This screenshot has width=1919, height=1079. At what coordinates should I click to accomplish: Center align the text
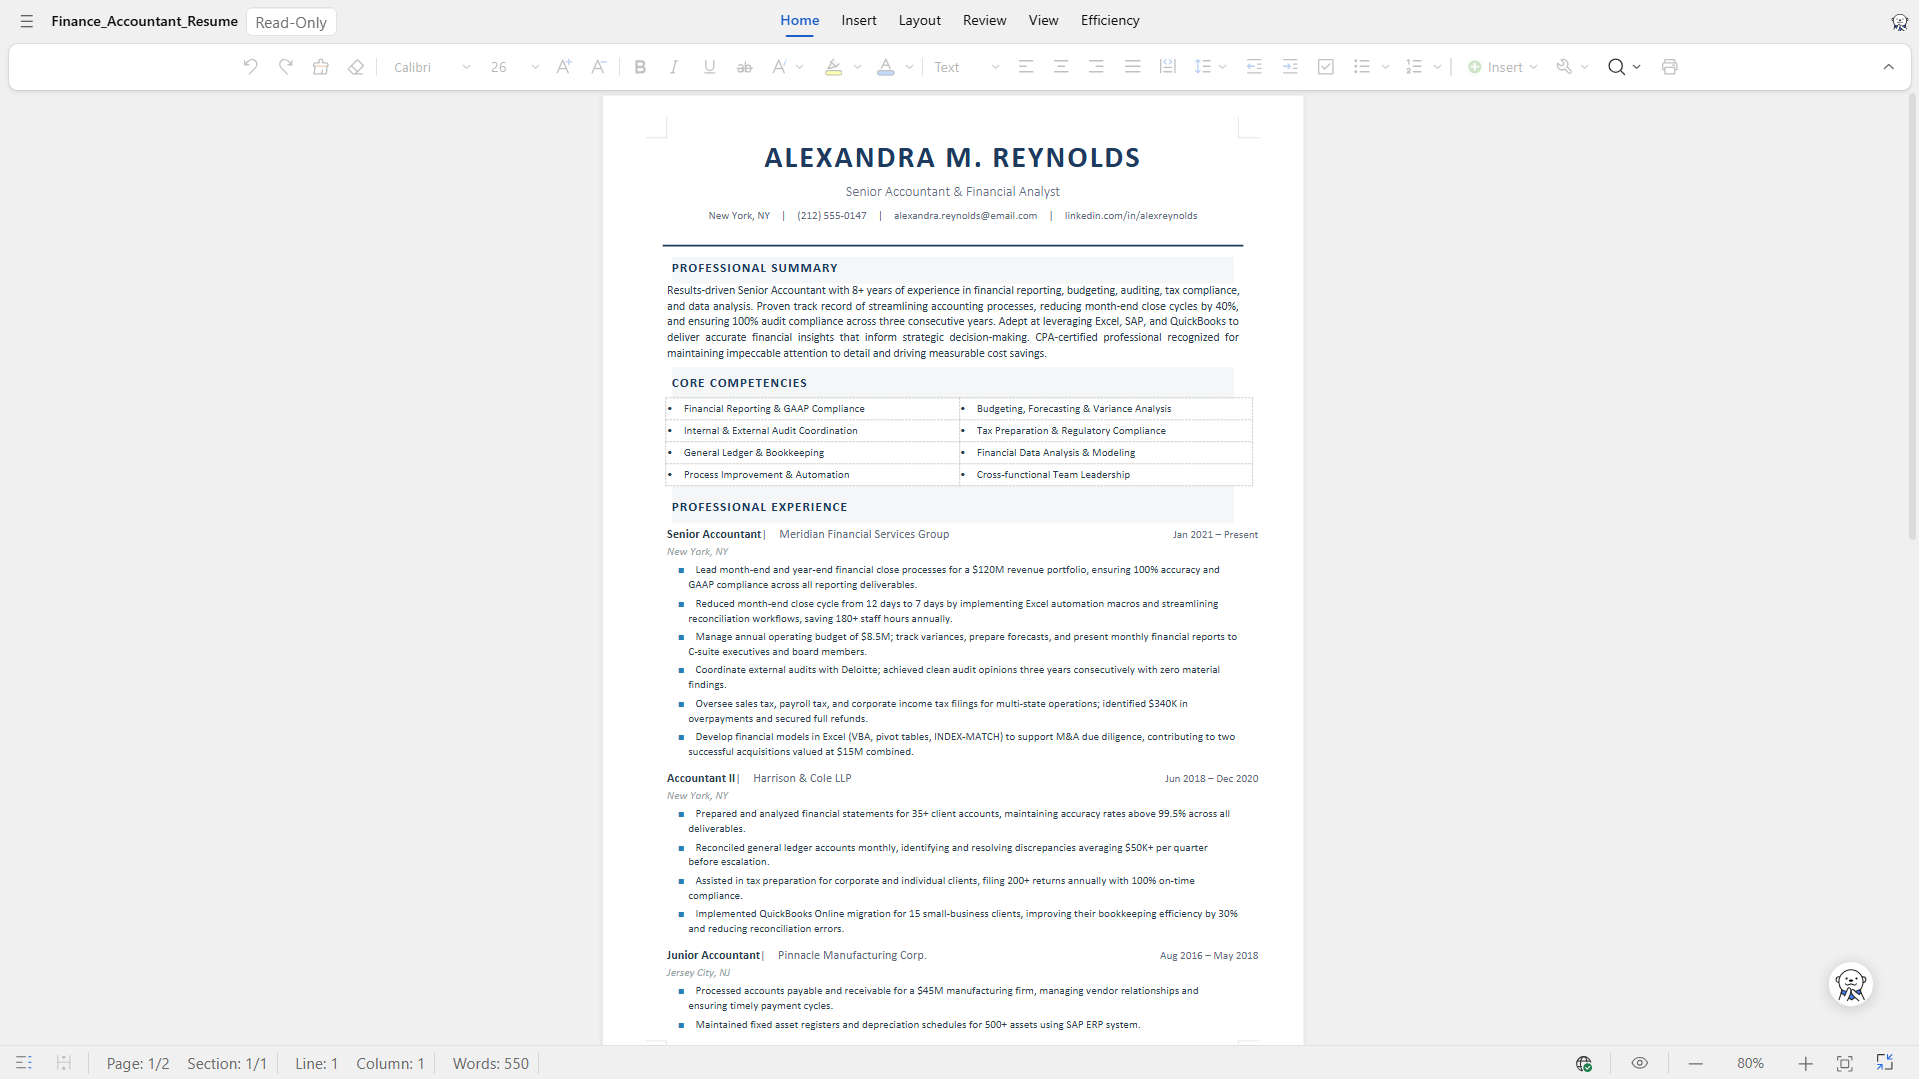coord(1061,67)
